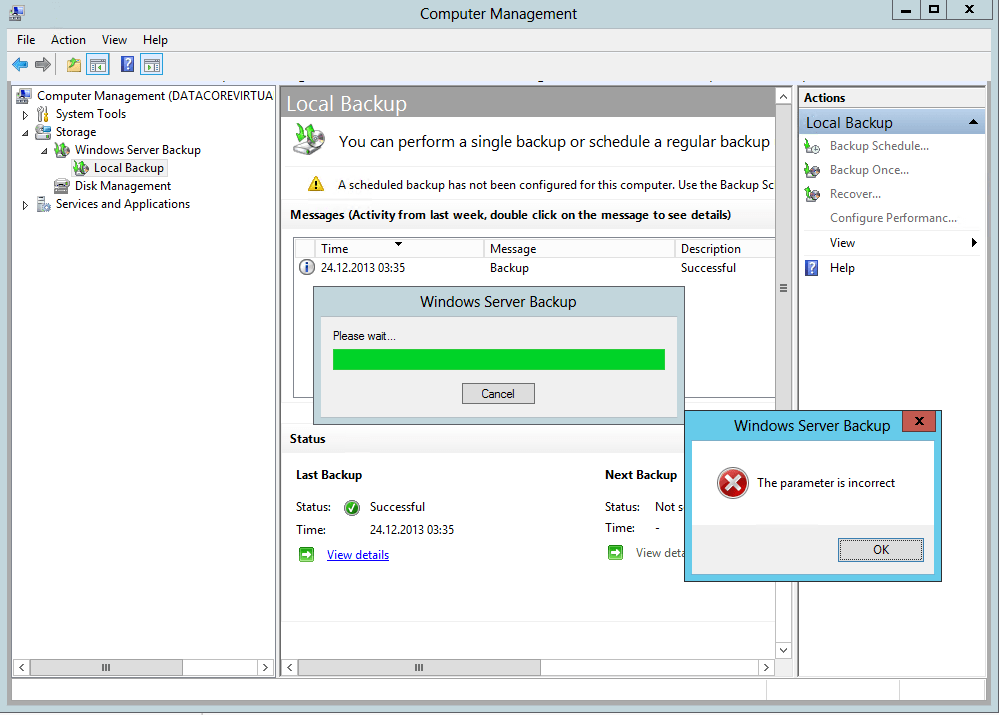The height and width of the screenshot is (715, 999).
Task: Click the information icon on the Backup message row
Action: click(x=306, y=267)
